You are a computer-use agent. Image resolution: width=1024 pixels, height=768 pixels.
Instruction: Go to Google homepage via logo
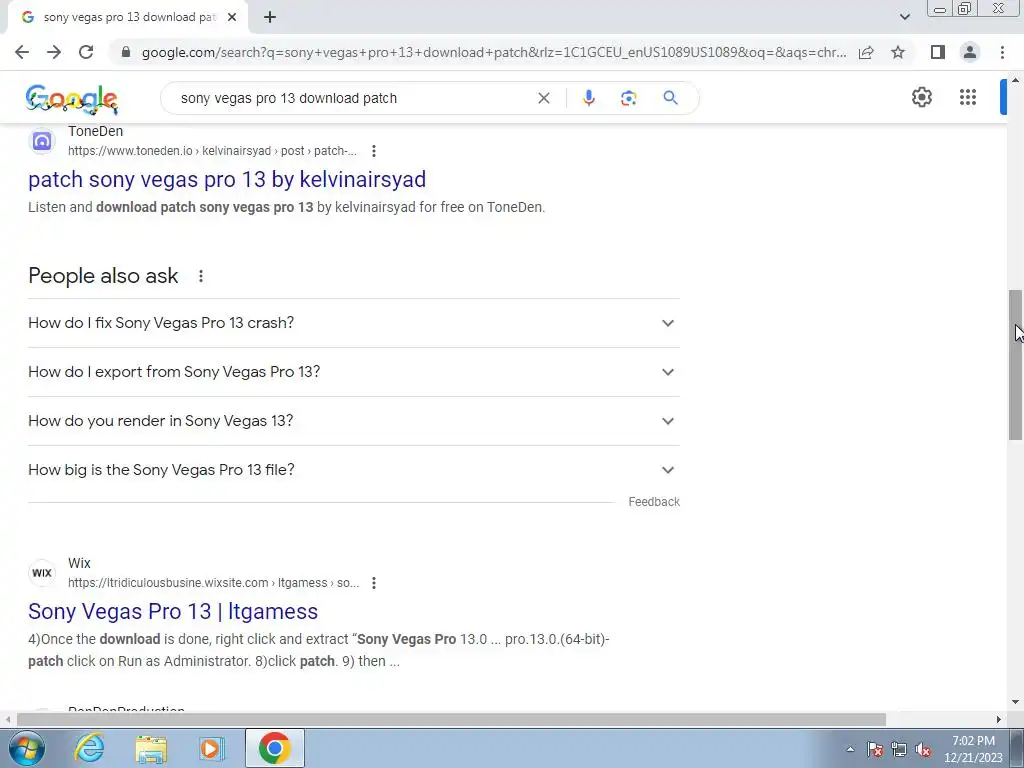tap(72, 99)
